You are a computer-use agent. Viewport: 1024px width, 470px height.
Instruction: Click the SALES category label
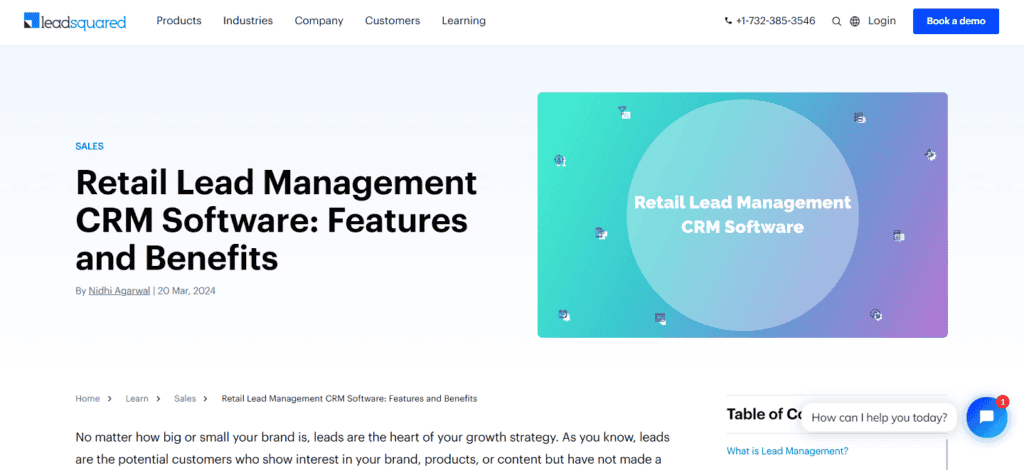[x=89, y=146]
